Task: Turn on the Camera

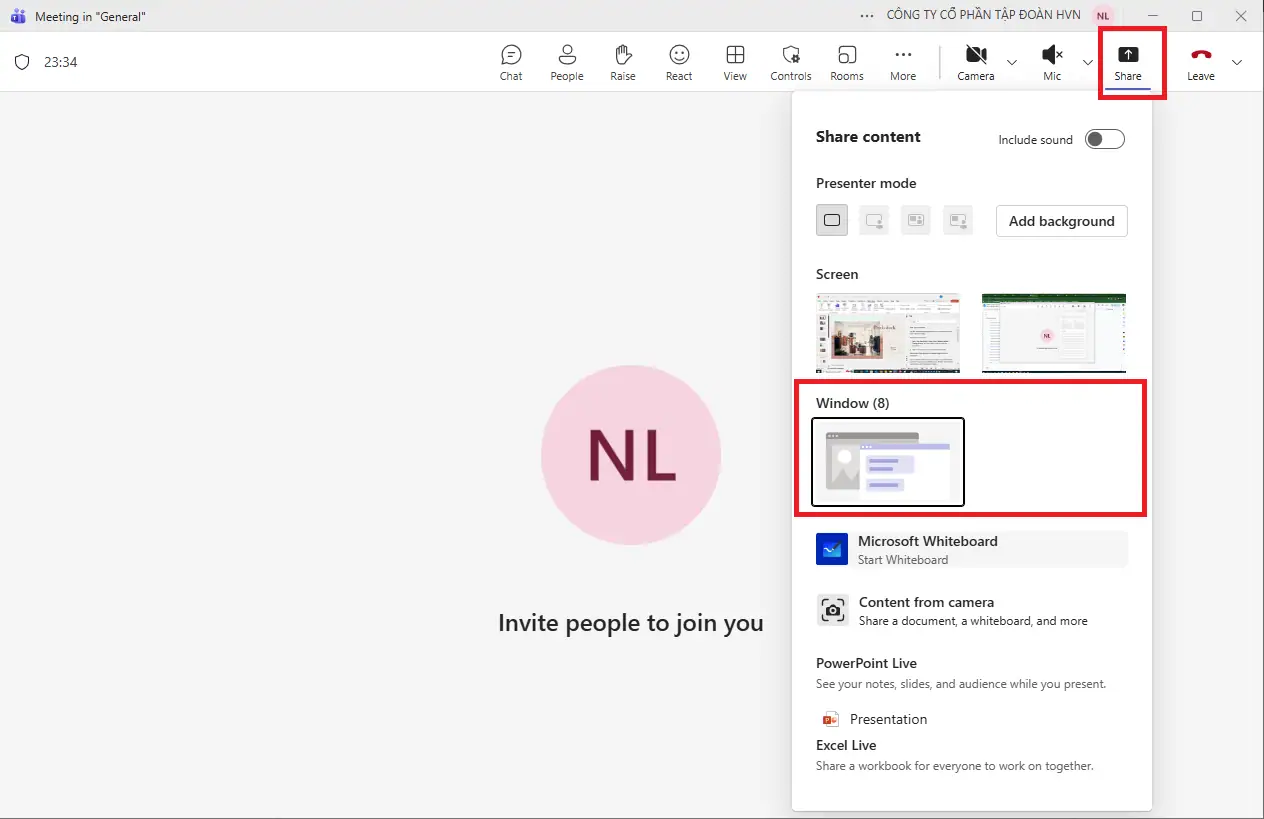Action: coord(976,62)
